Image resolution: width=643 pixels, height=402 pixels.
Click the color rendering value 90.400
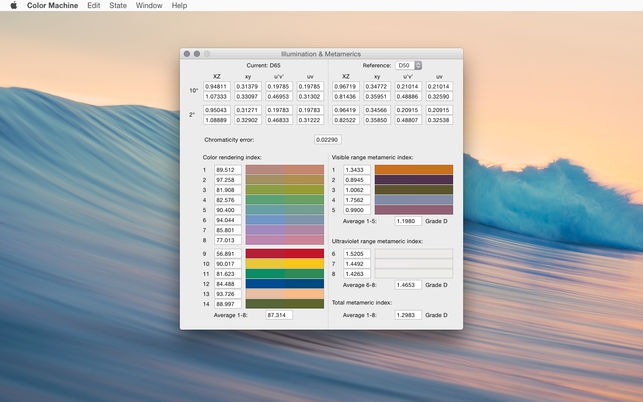point(228,210)
